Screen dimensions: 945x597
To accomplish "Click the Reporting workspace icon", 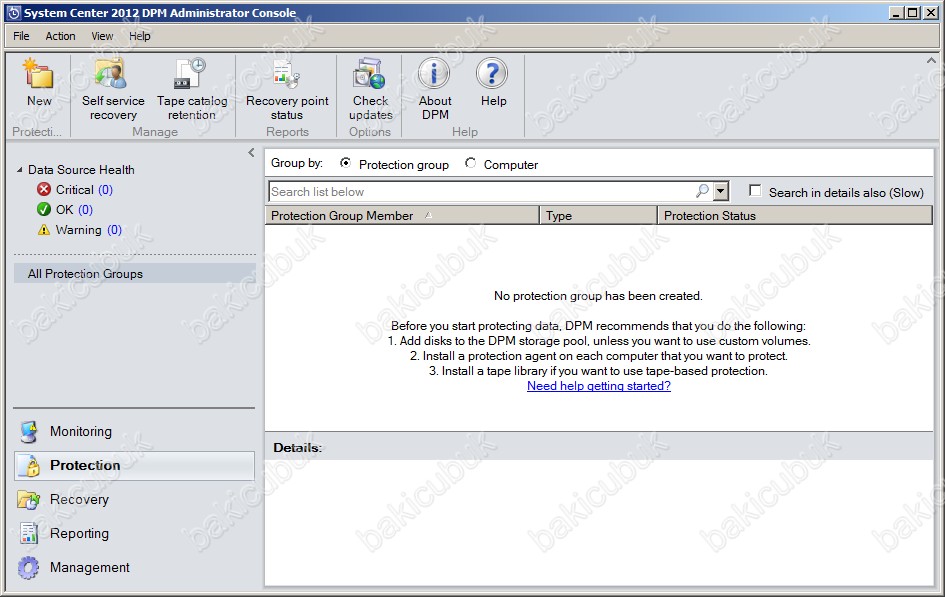I will point(28,533).
